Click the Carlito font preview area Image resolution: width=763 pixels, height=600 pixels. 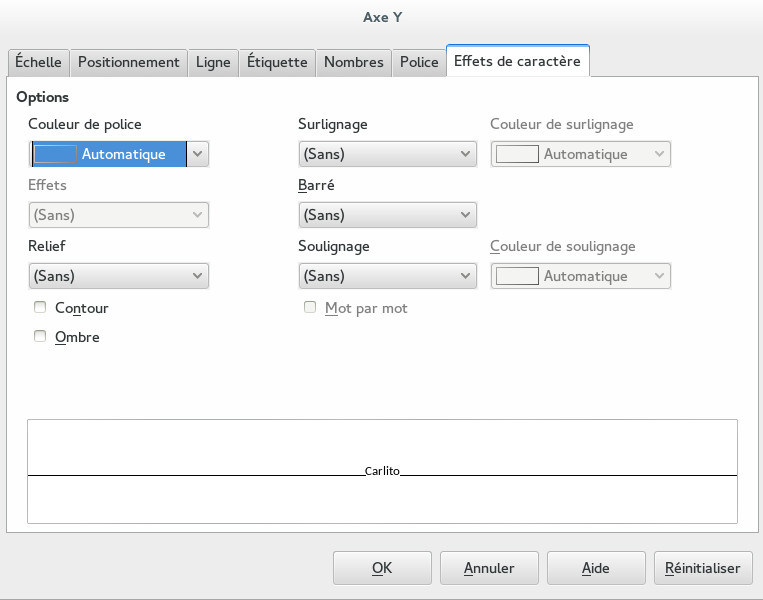(x=382, y=471)
